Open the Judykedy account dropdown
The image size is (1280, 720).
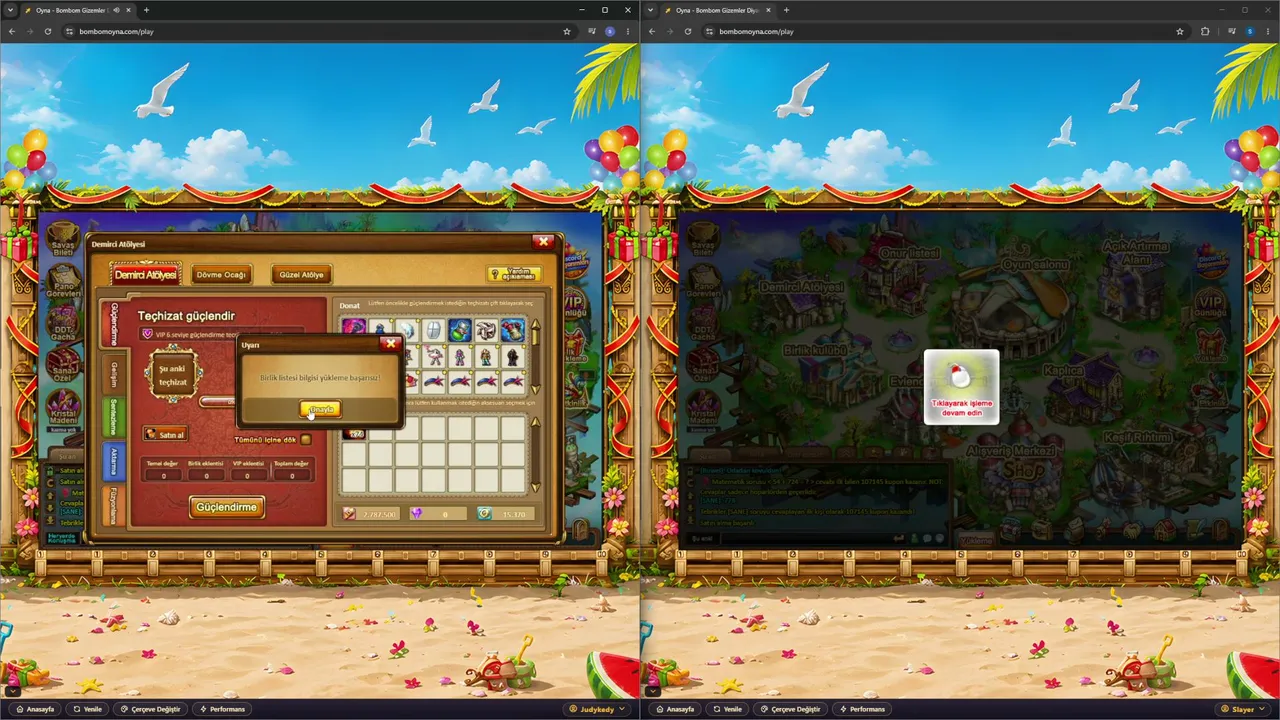(x=598, y=709)
